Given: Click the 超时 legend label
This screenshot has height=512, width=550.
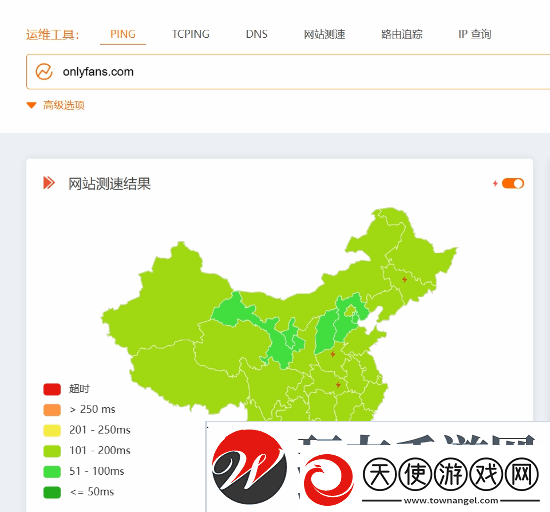Looking at the screenshot, I should [79, 389].
